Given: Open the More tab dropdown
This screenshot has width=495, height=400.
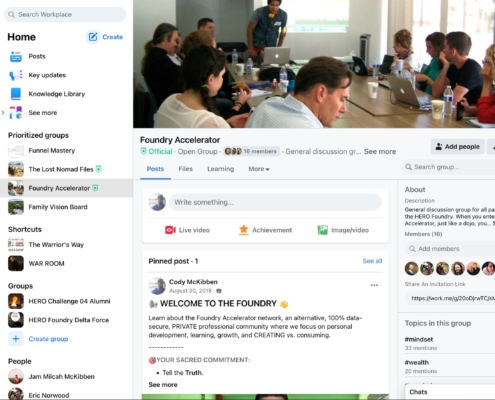Looking at the screenshot, I should pos(259,169).
